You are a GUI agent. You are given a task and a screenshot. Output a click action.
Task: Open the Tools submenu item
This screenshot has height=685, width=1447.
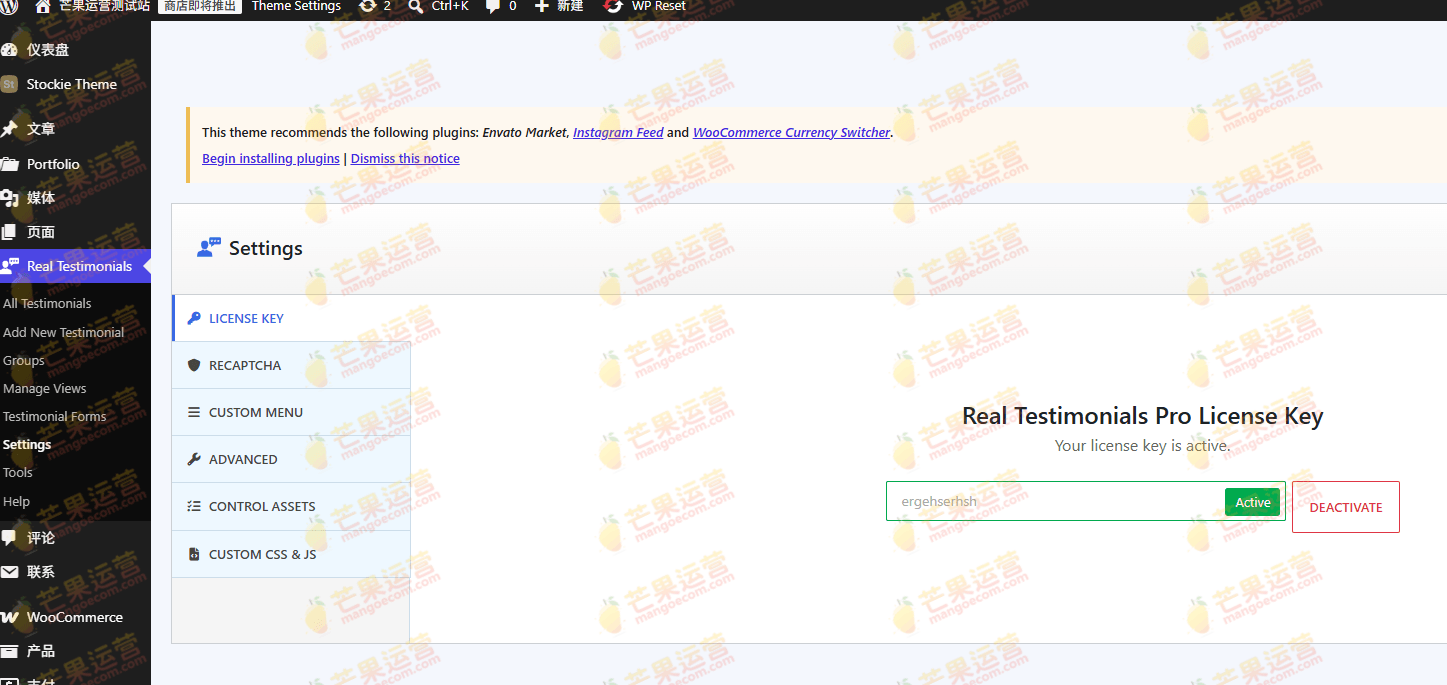[x=18, y=472]
